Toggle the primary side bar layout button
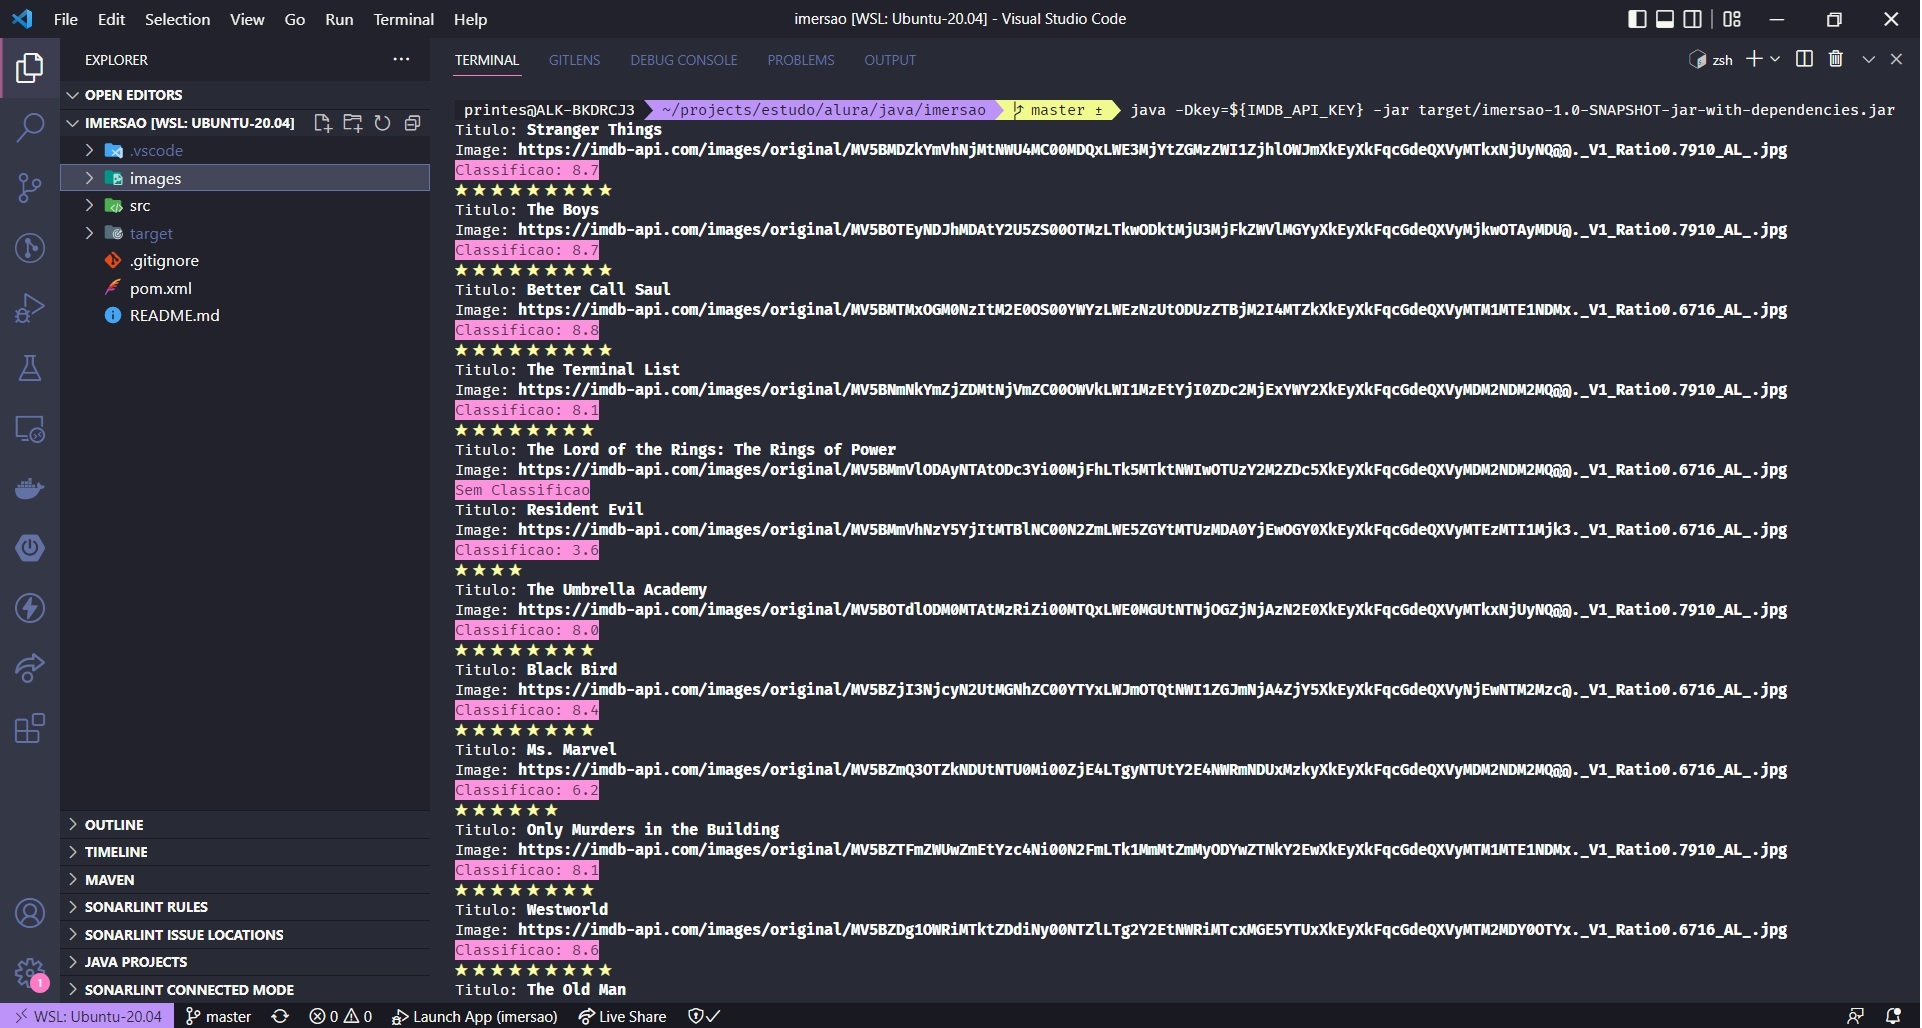 [x=1637, y=19]
